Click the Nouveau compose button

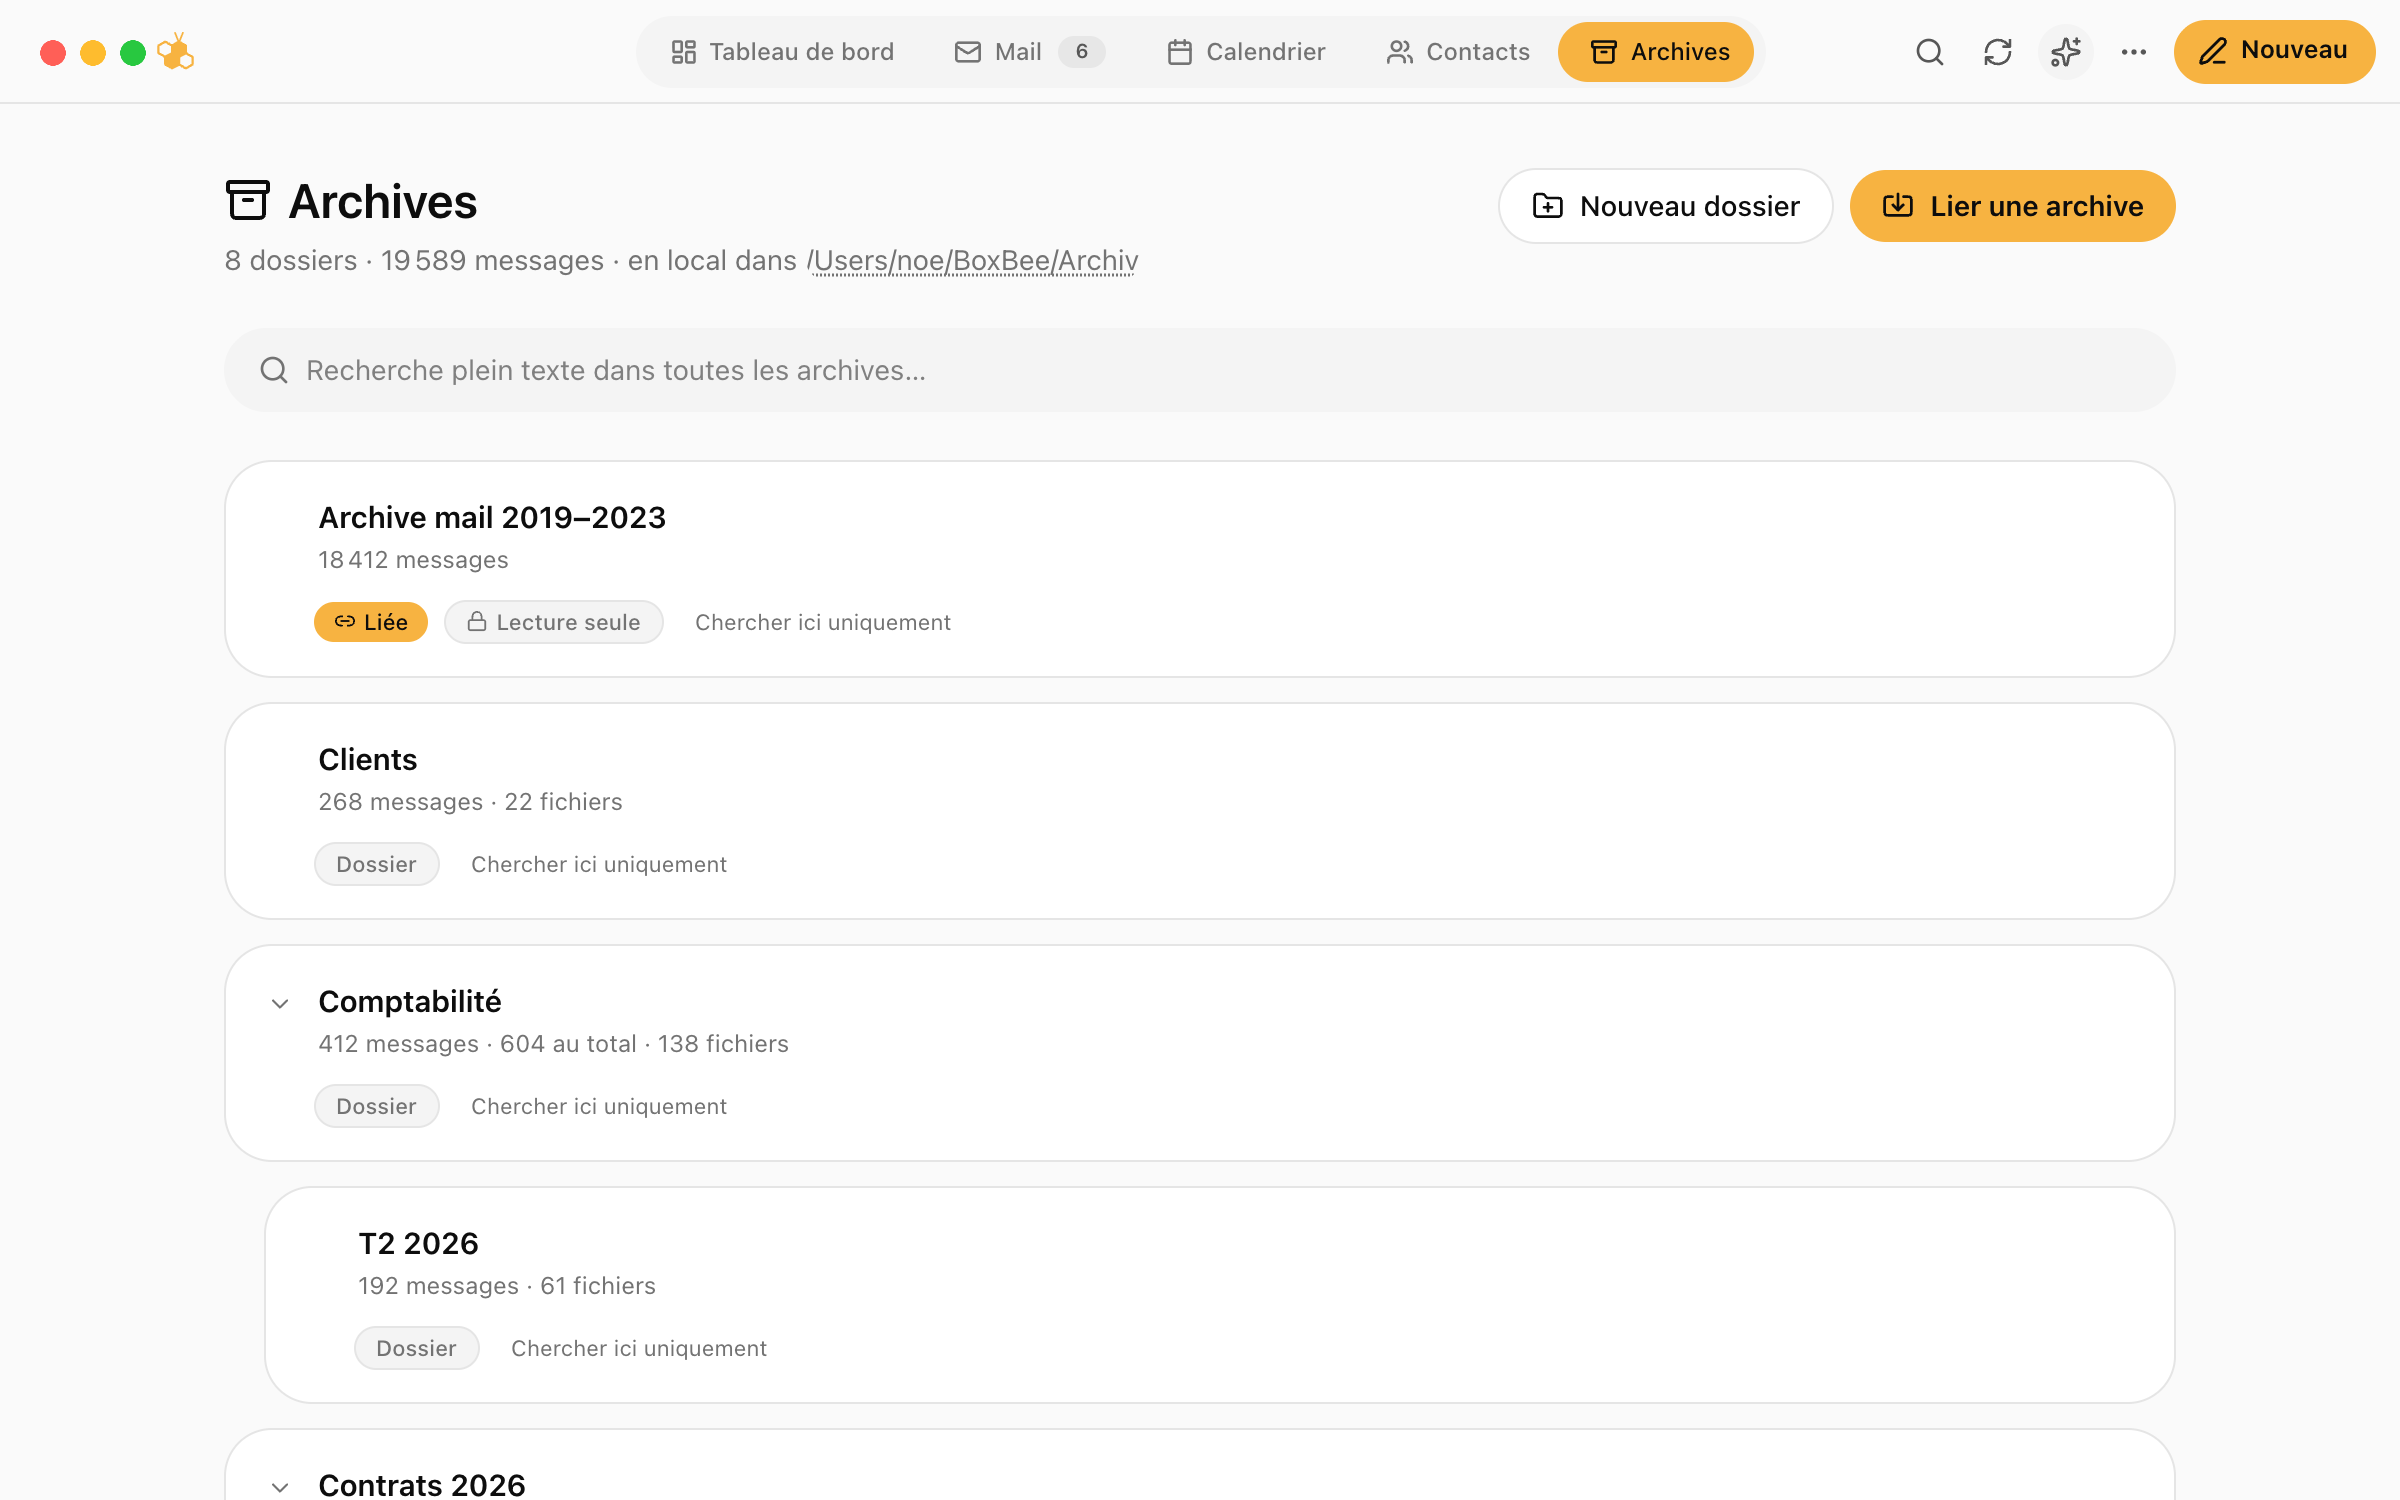tap(2274, 51)
